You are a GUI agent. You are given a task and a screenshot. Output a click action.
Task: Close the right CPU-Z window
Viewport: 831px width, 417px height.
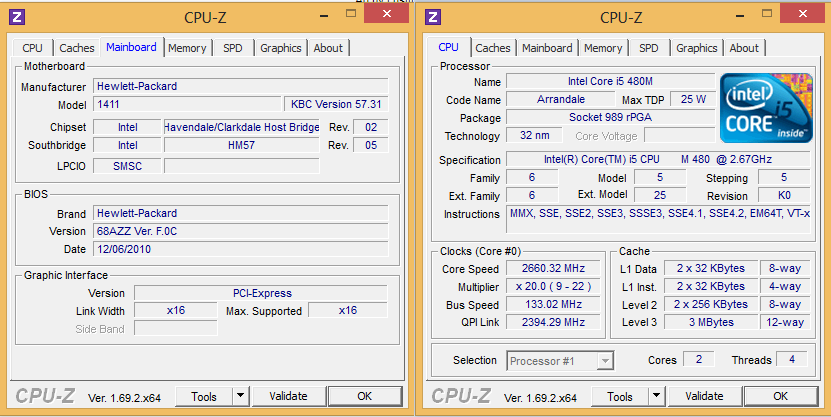(802, 14)
